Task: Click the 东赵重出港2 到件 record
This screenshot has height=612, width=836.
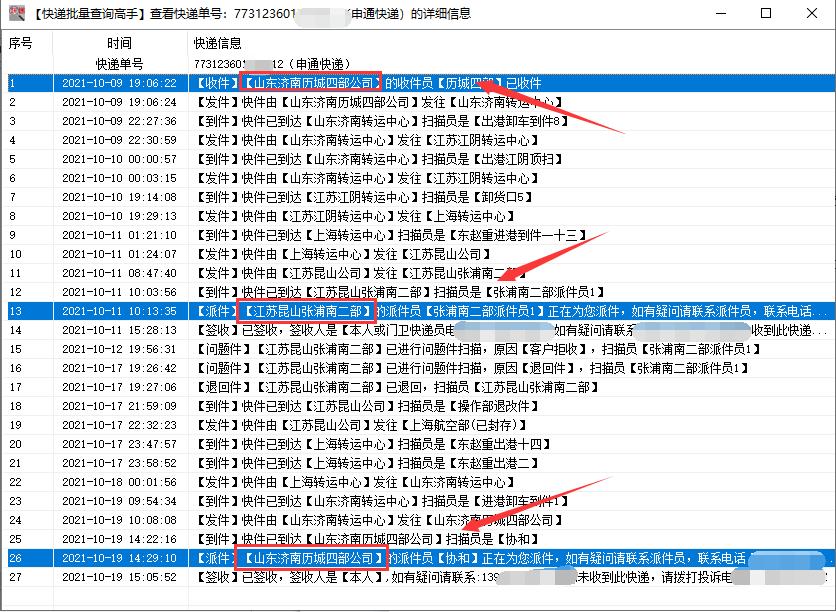Action: (400, 461)
